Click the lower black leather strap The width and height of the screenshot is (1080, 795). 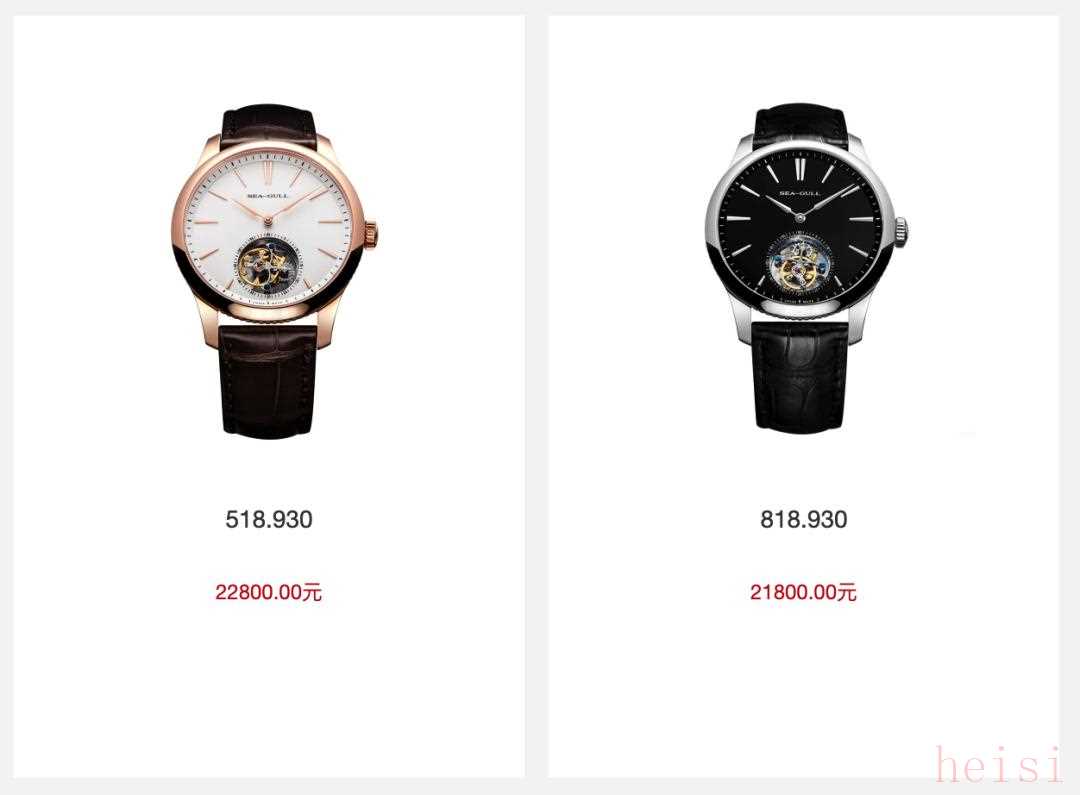coord(800,375)
